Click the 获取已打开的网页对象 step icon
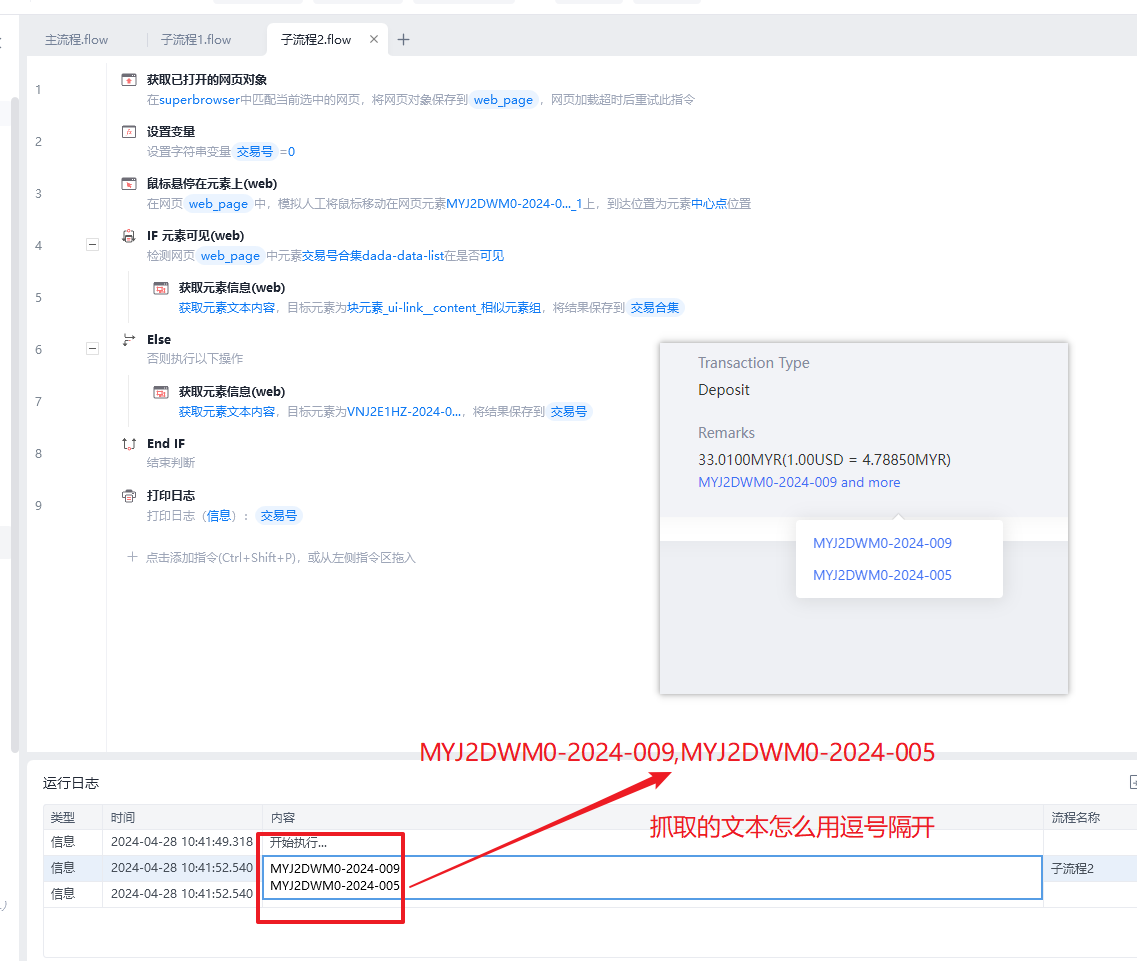The height and width of the screenshot is (961, 1137). 129,79
